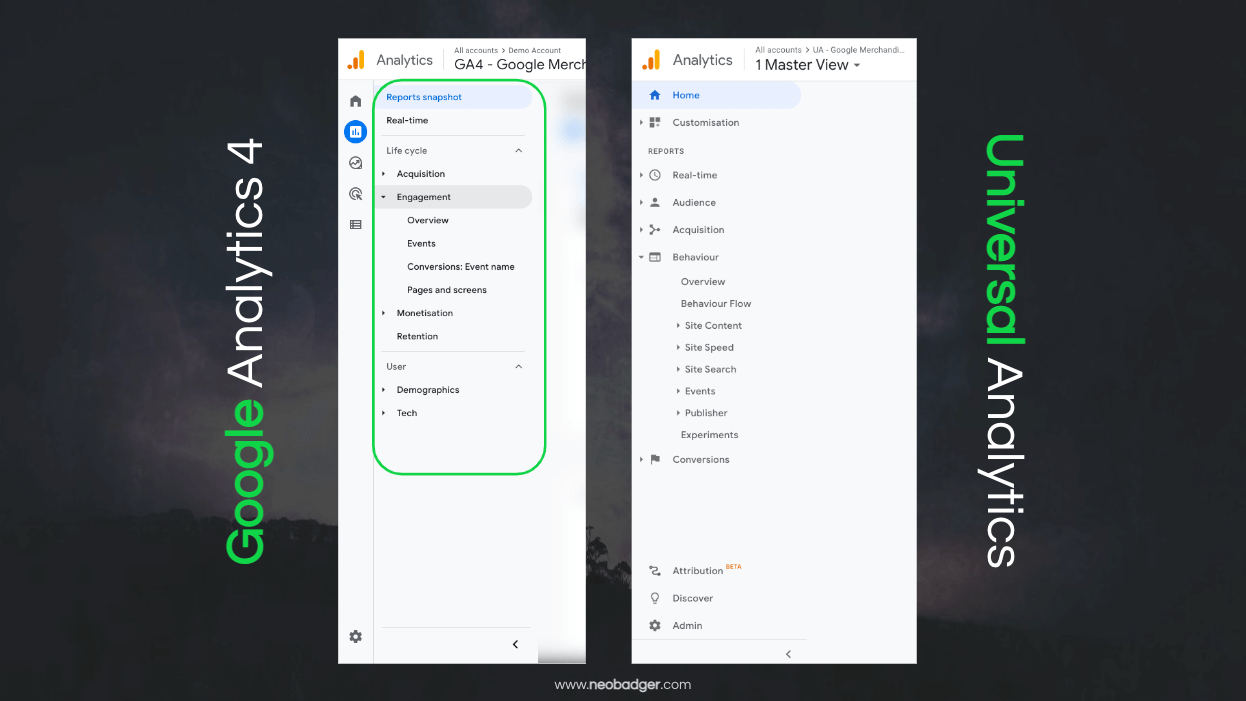1246x701 pixels.
Task: Collapse the UA sidebar with chevron
Action: [x=788, y=654]
